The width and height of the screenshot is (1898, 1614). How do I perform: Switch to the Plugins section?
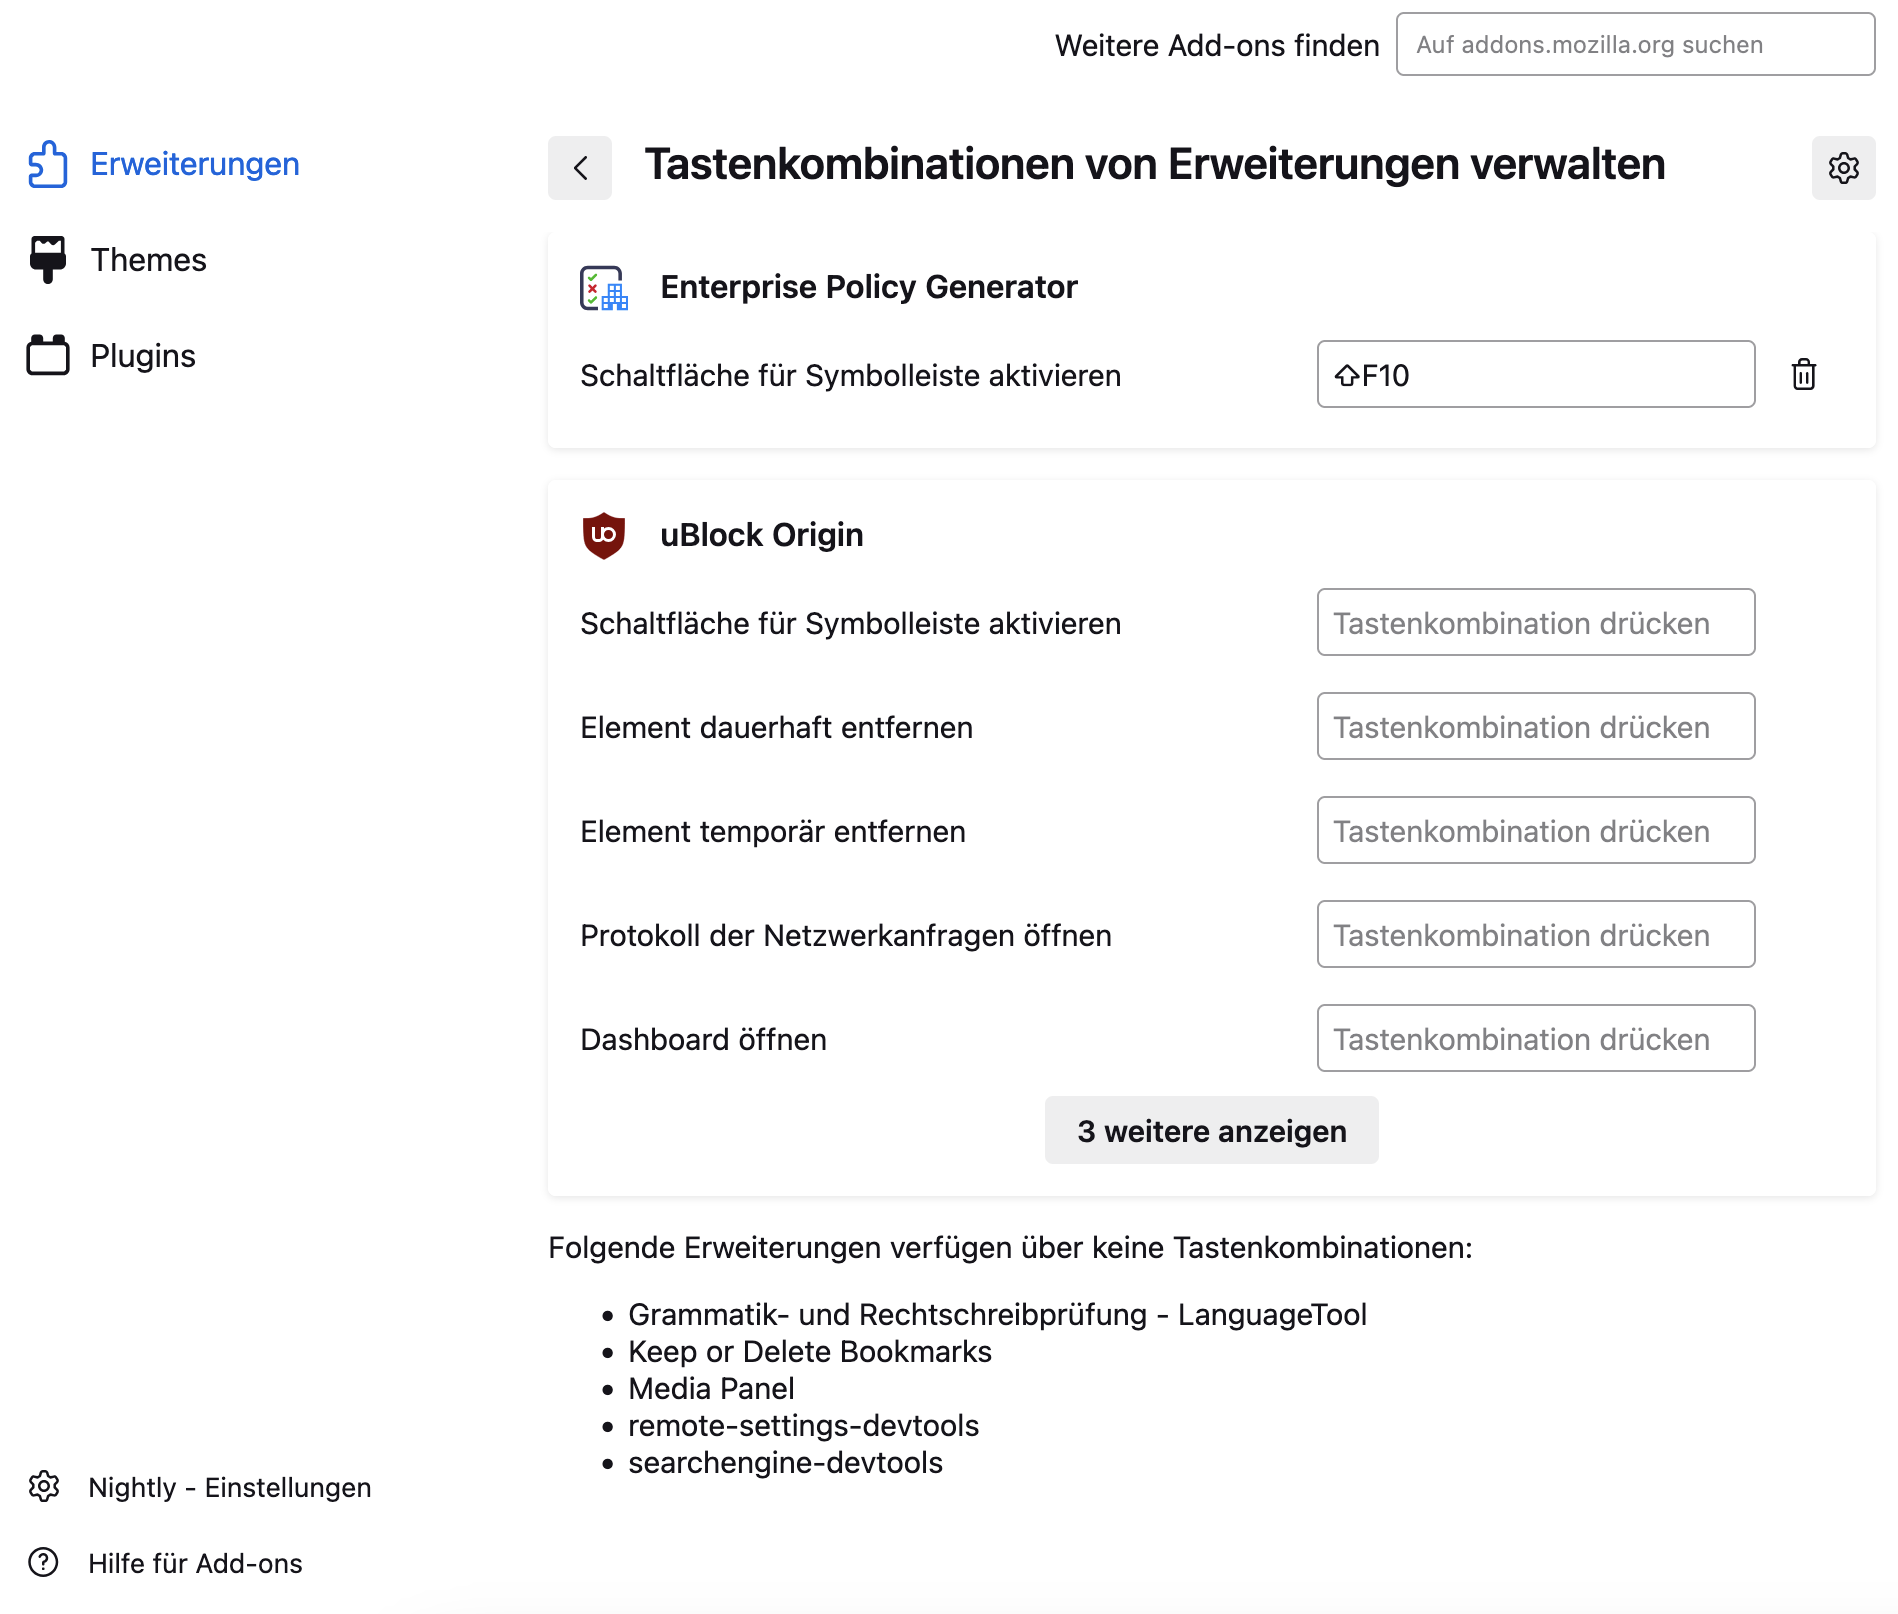(143, 356)
